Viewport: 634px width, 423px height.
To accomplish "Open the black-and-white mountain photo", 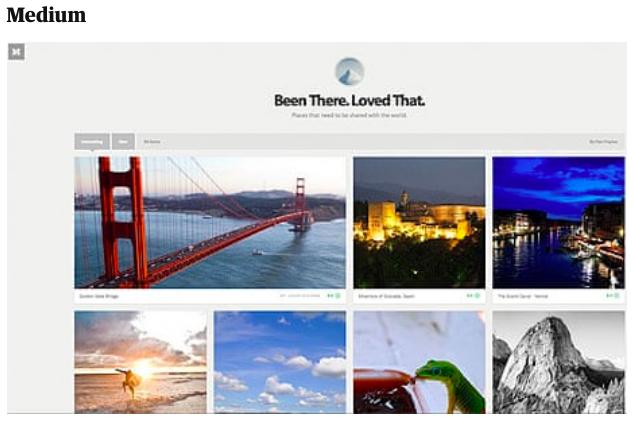I will 558,362.
